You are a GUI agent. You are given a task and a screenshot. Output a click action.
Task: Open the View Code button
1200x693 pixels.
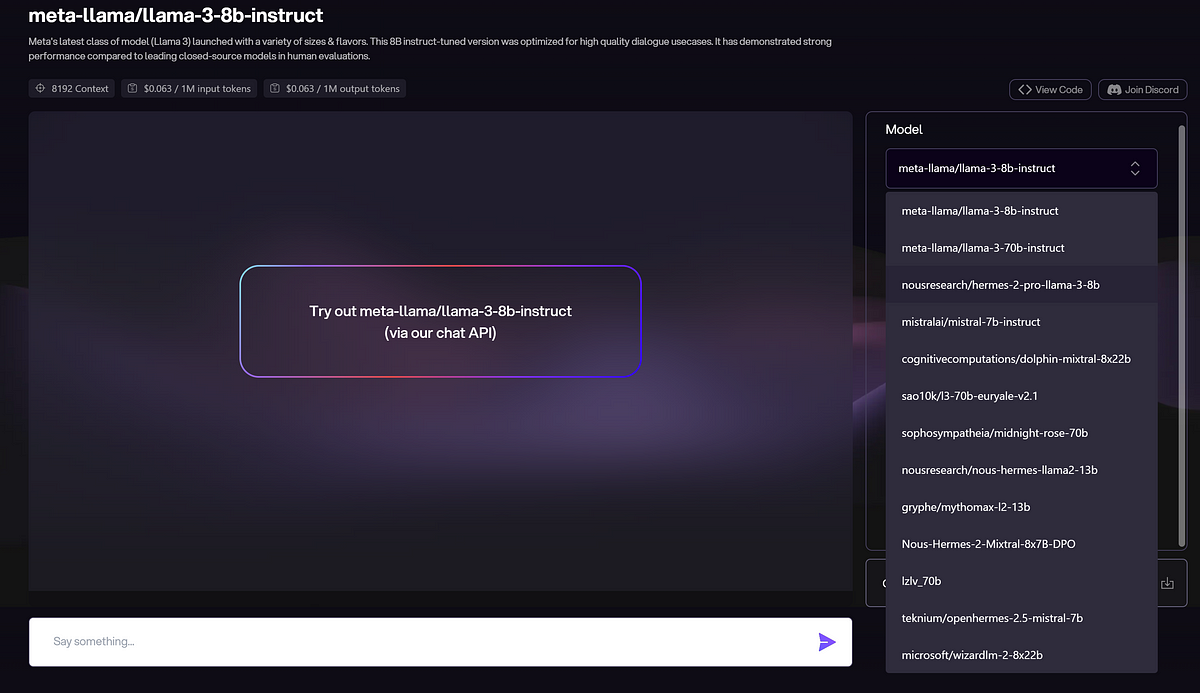pos(1050,90)
